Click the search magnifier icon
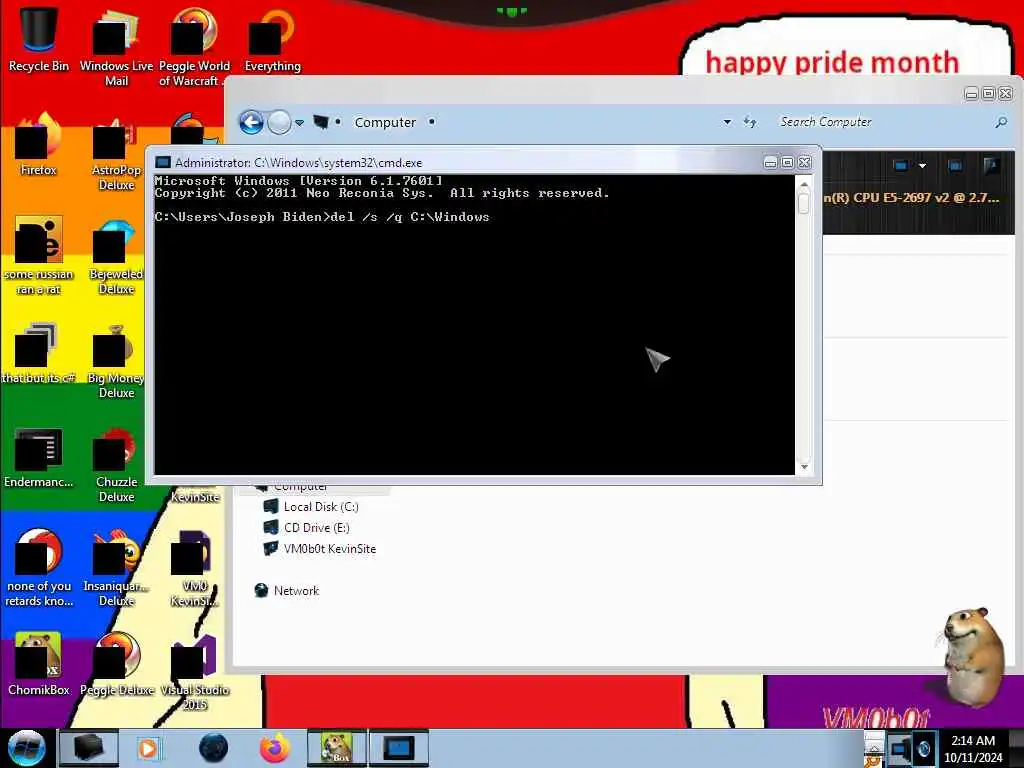Image resolution: width=1024 pixels, height=768 pixels. point(1001,122)
